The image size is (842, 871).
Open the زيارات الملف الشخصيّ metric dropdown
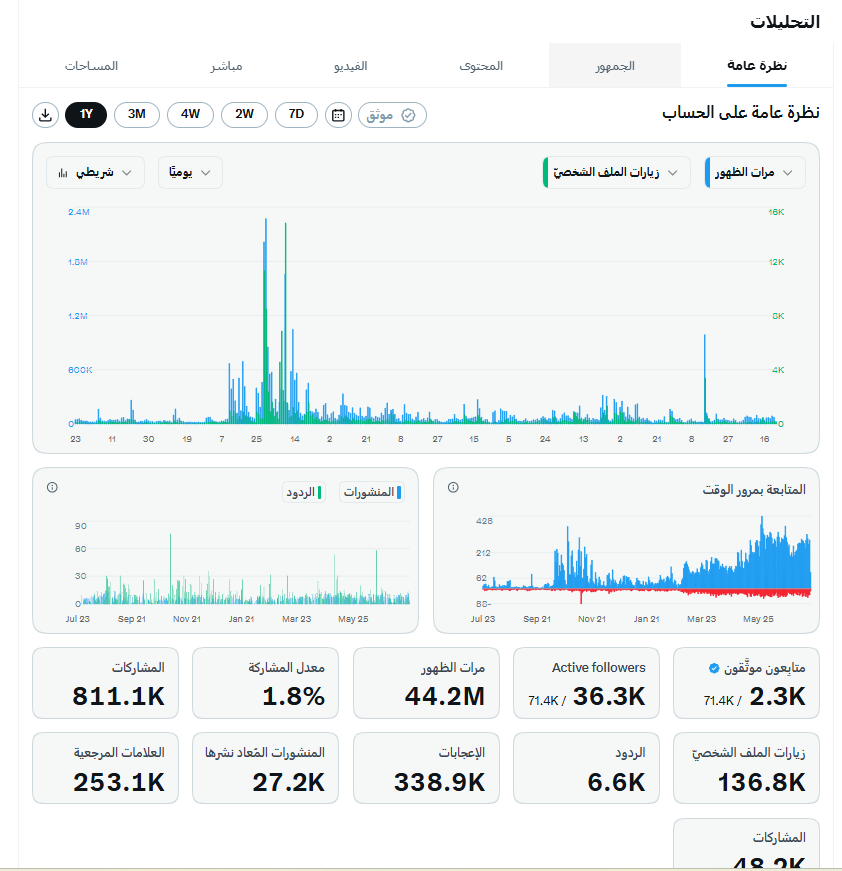(x=617, y=173)
